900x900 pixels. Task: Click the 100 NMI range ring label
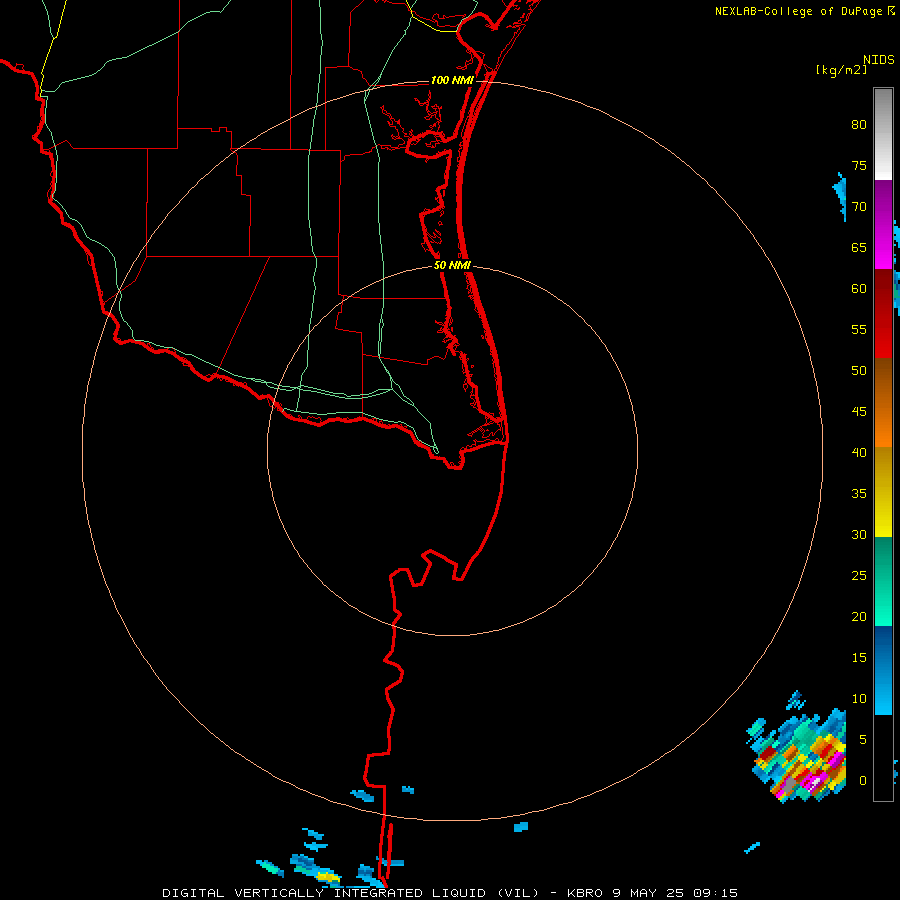452,80
